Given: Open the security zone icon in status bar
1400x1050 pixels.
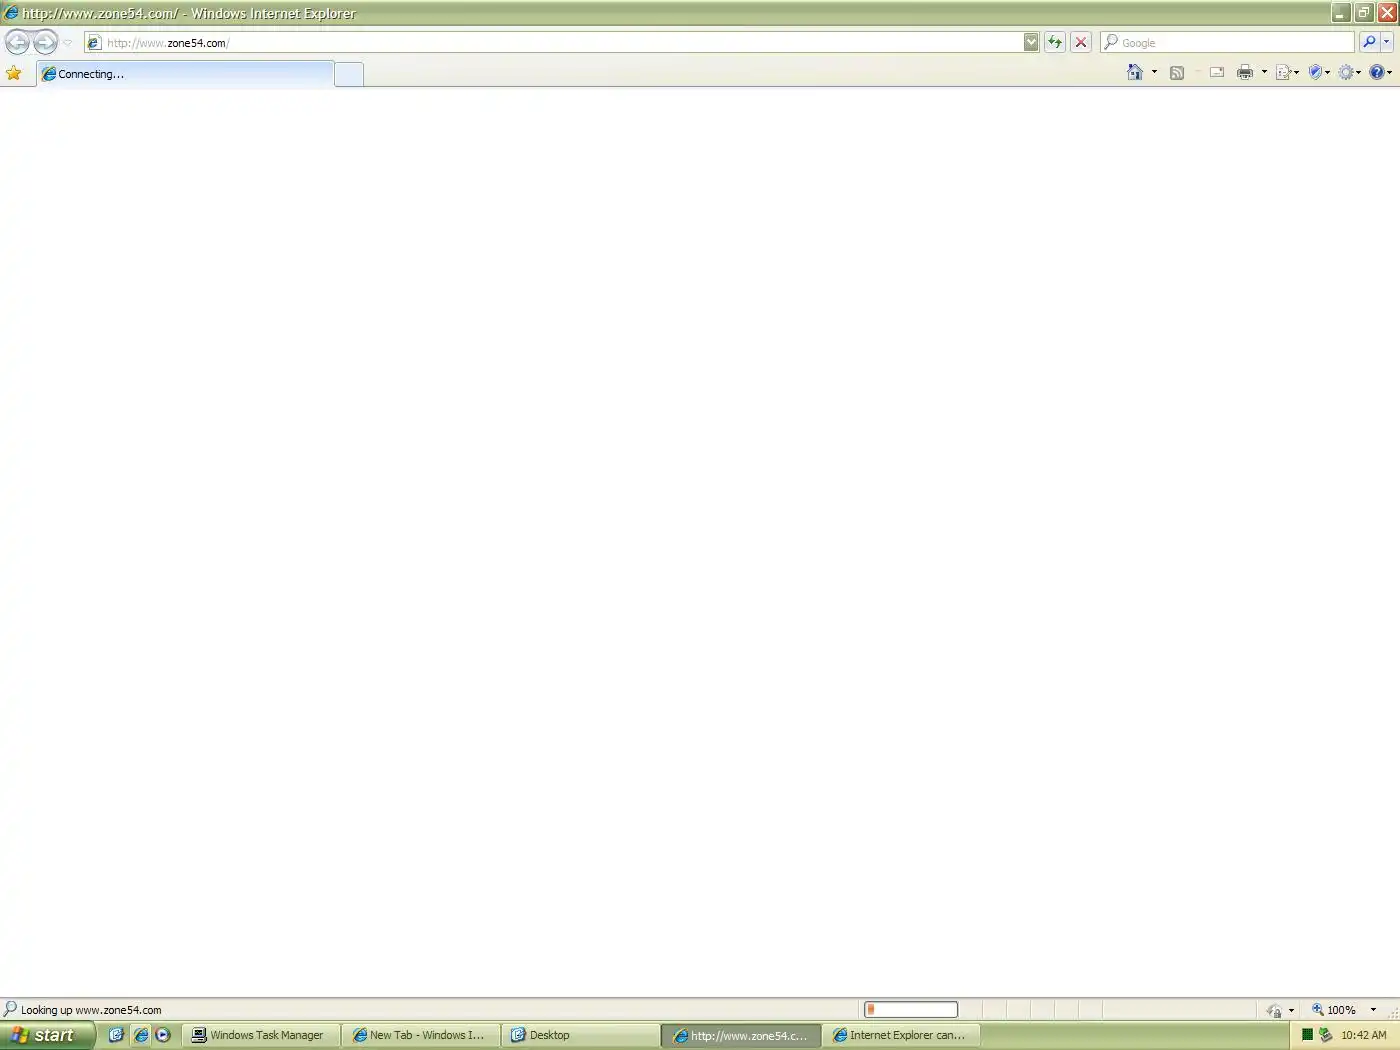Looking at the screenshot, I should (x=1274, y=1010).
